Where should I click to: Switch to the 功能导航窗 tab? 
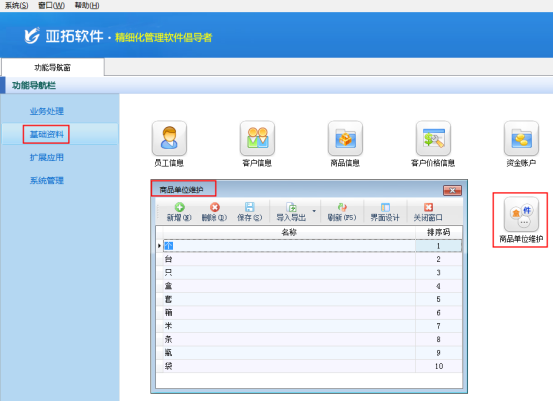coord(53,67)
